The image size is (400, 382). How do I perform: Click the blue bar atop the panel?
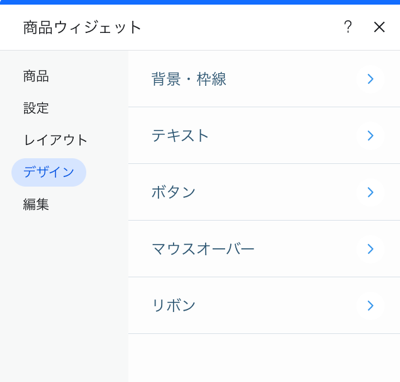[200, 2]
